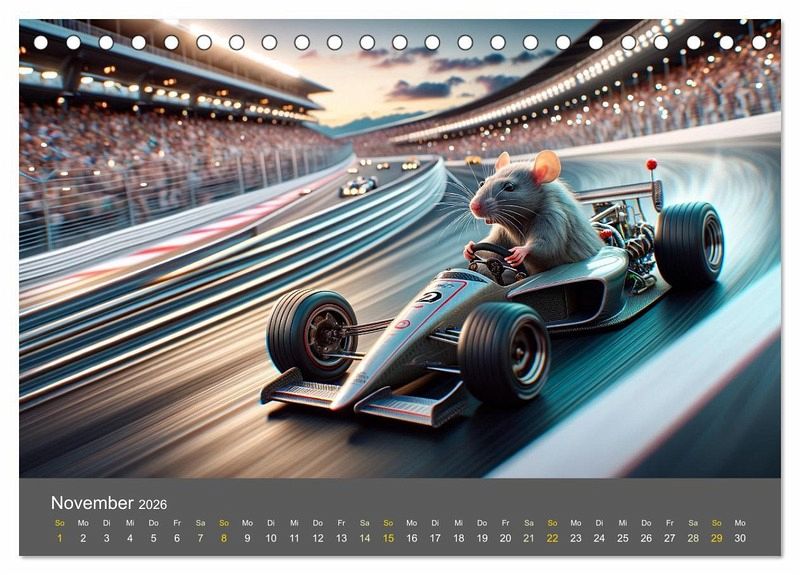Image resolution: width=800 pixels, height=575 pixels.
Task: Select date 23 in the calendar row
Action: 576,538
